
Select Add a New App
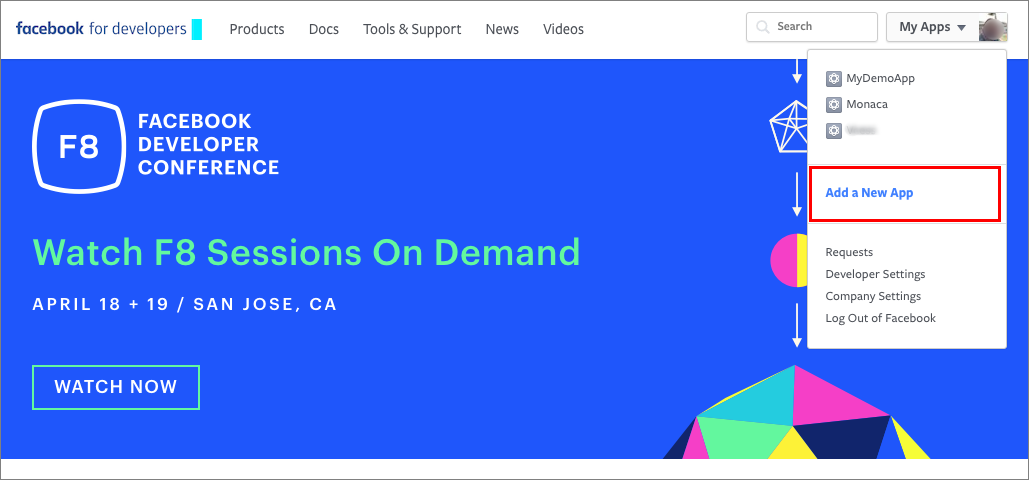869,193
